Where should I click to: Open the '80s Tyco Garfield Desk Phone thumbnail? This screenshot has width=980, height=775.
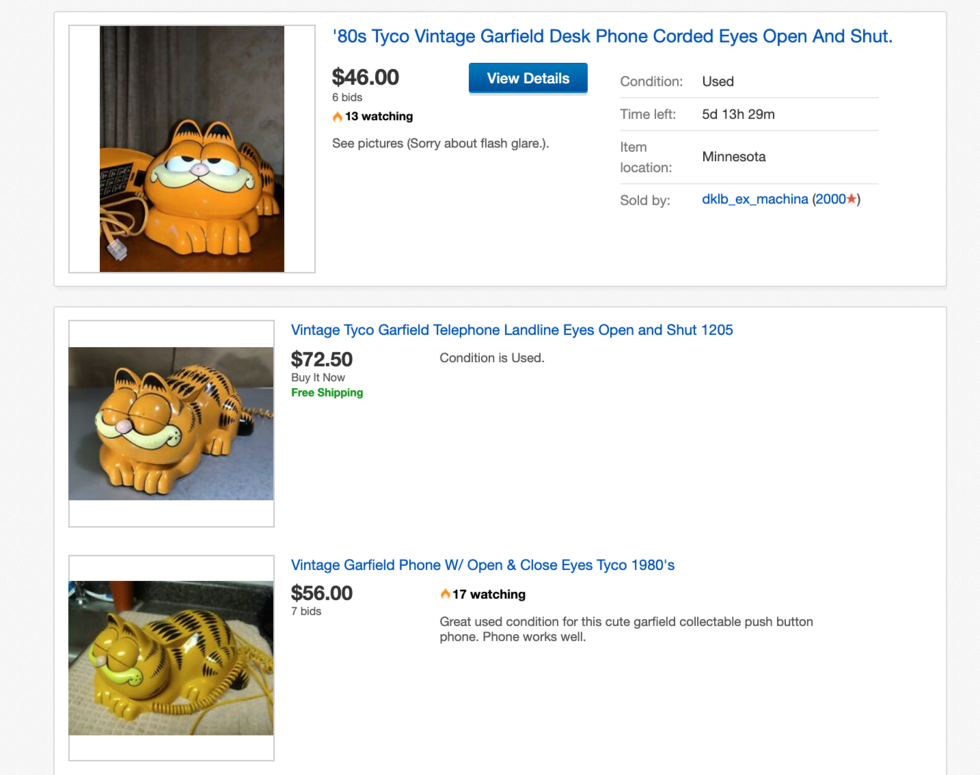point(192,149)
